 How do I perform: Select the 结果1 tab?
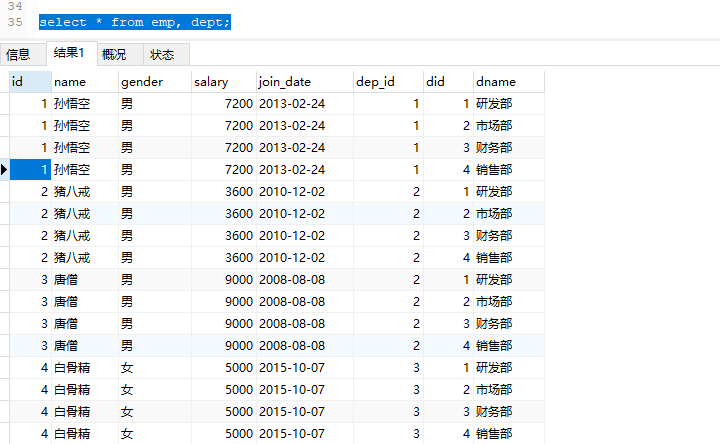(68, 54)
